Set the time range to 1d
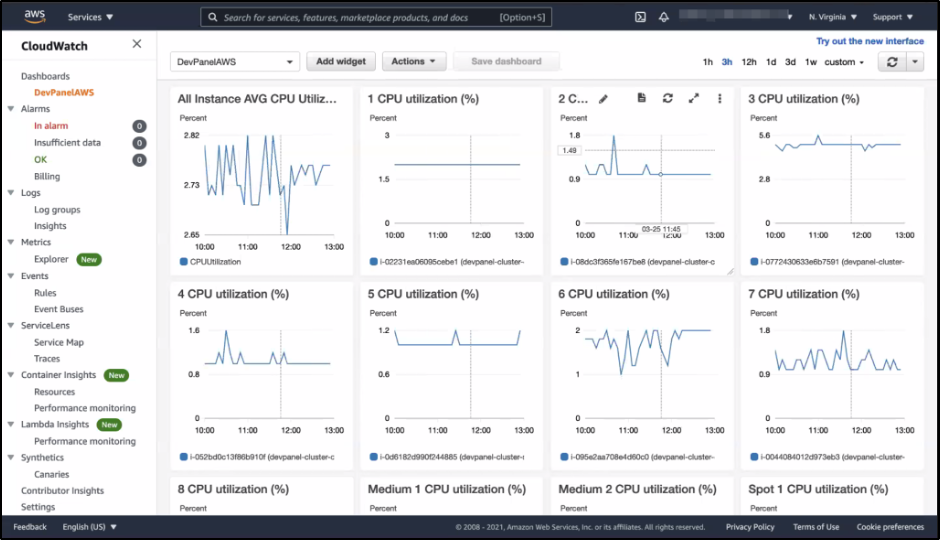Viewport: 940px width, 540px height. pyautogui.click(x=771, y=62)
